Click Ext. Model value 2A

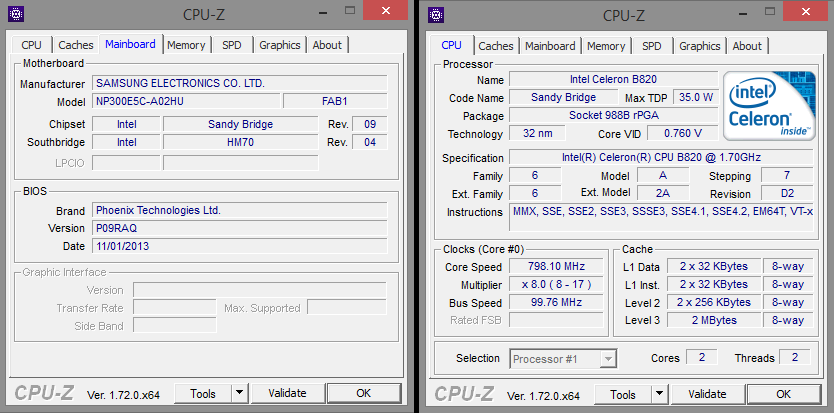point(663,194)
